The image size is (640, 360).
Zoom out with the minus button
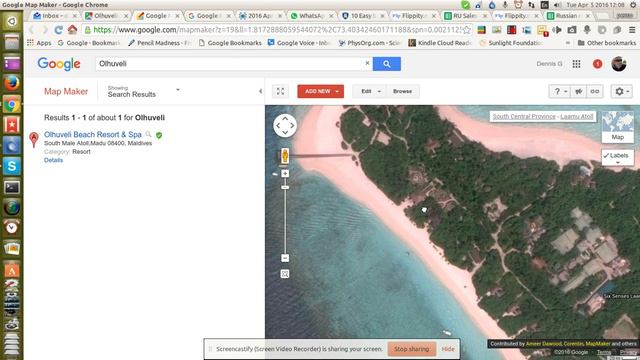pyautogui.click(x=285, y=258)
